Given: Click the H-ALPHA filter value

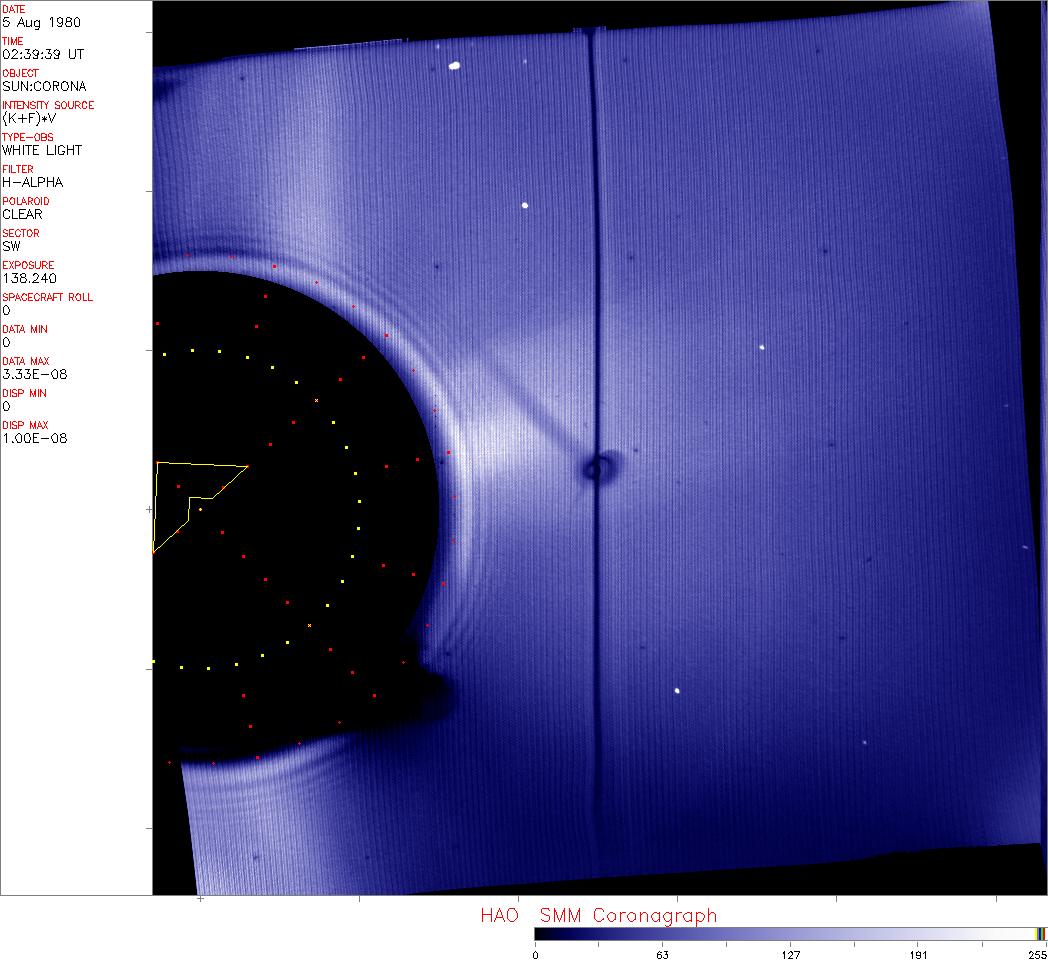Looking at the screenshot, I should pyautogui.click(x=33, y=182).
